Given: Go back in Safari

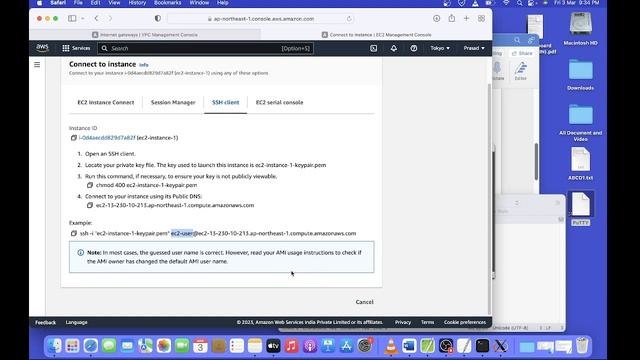Looking at the screenshot, I should (96, 18).
